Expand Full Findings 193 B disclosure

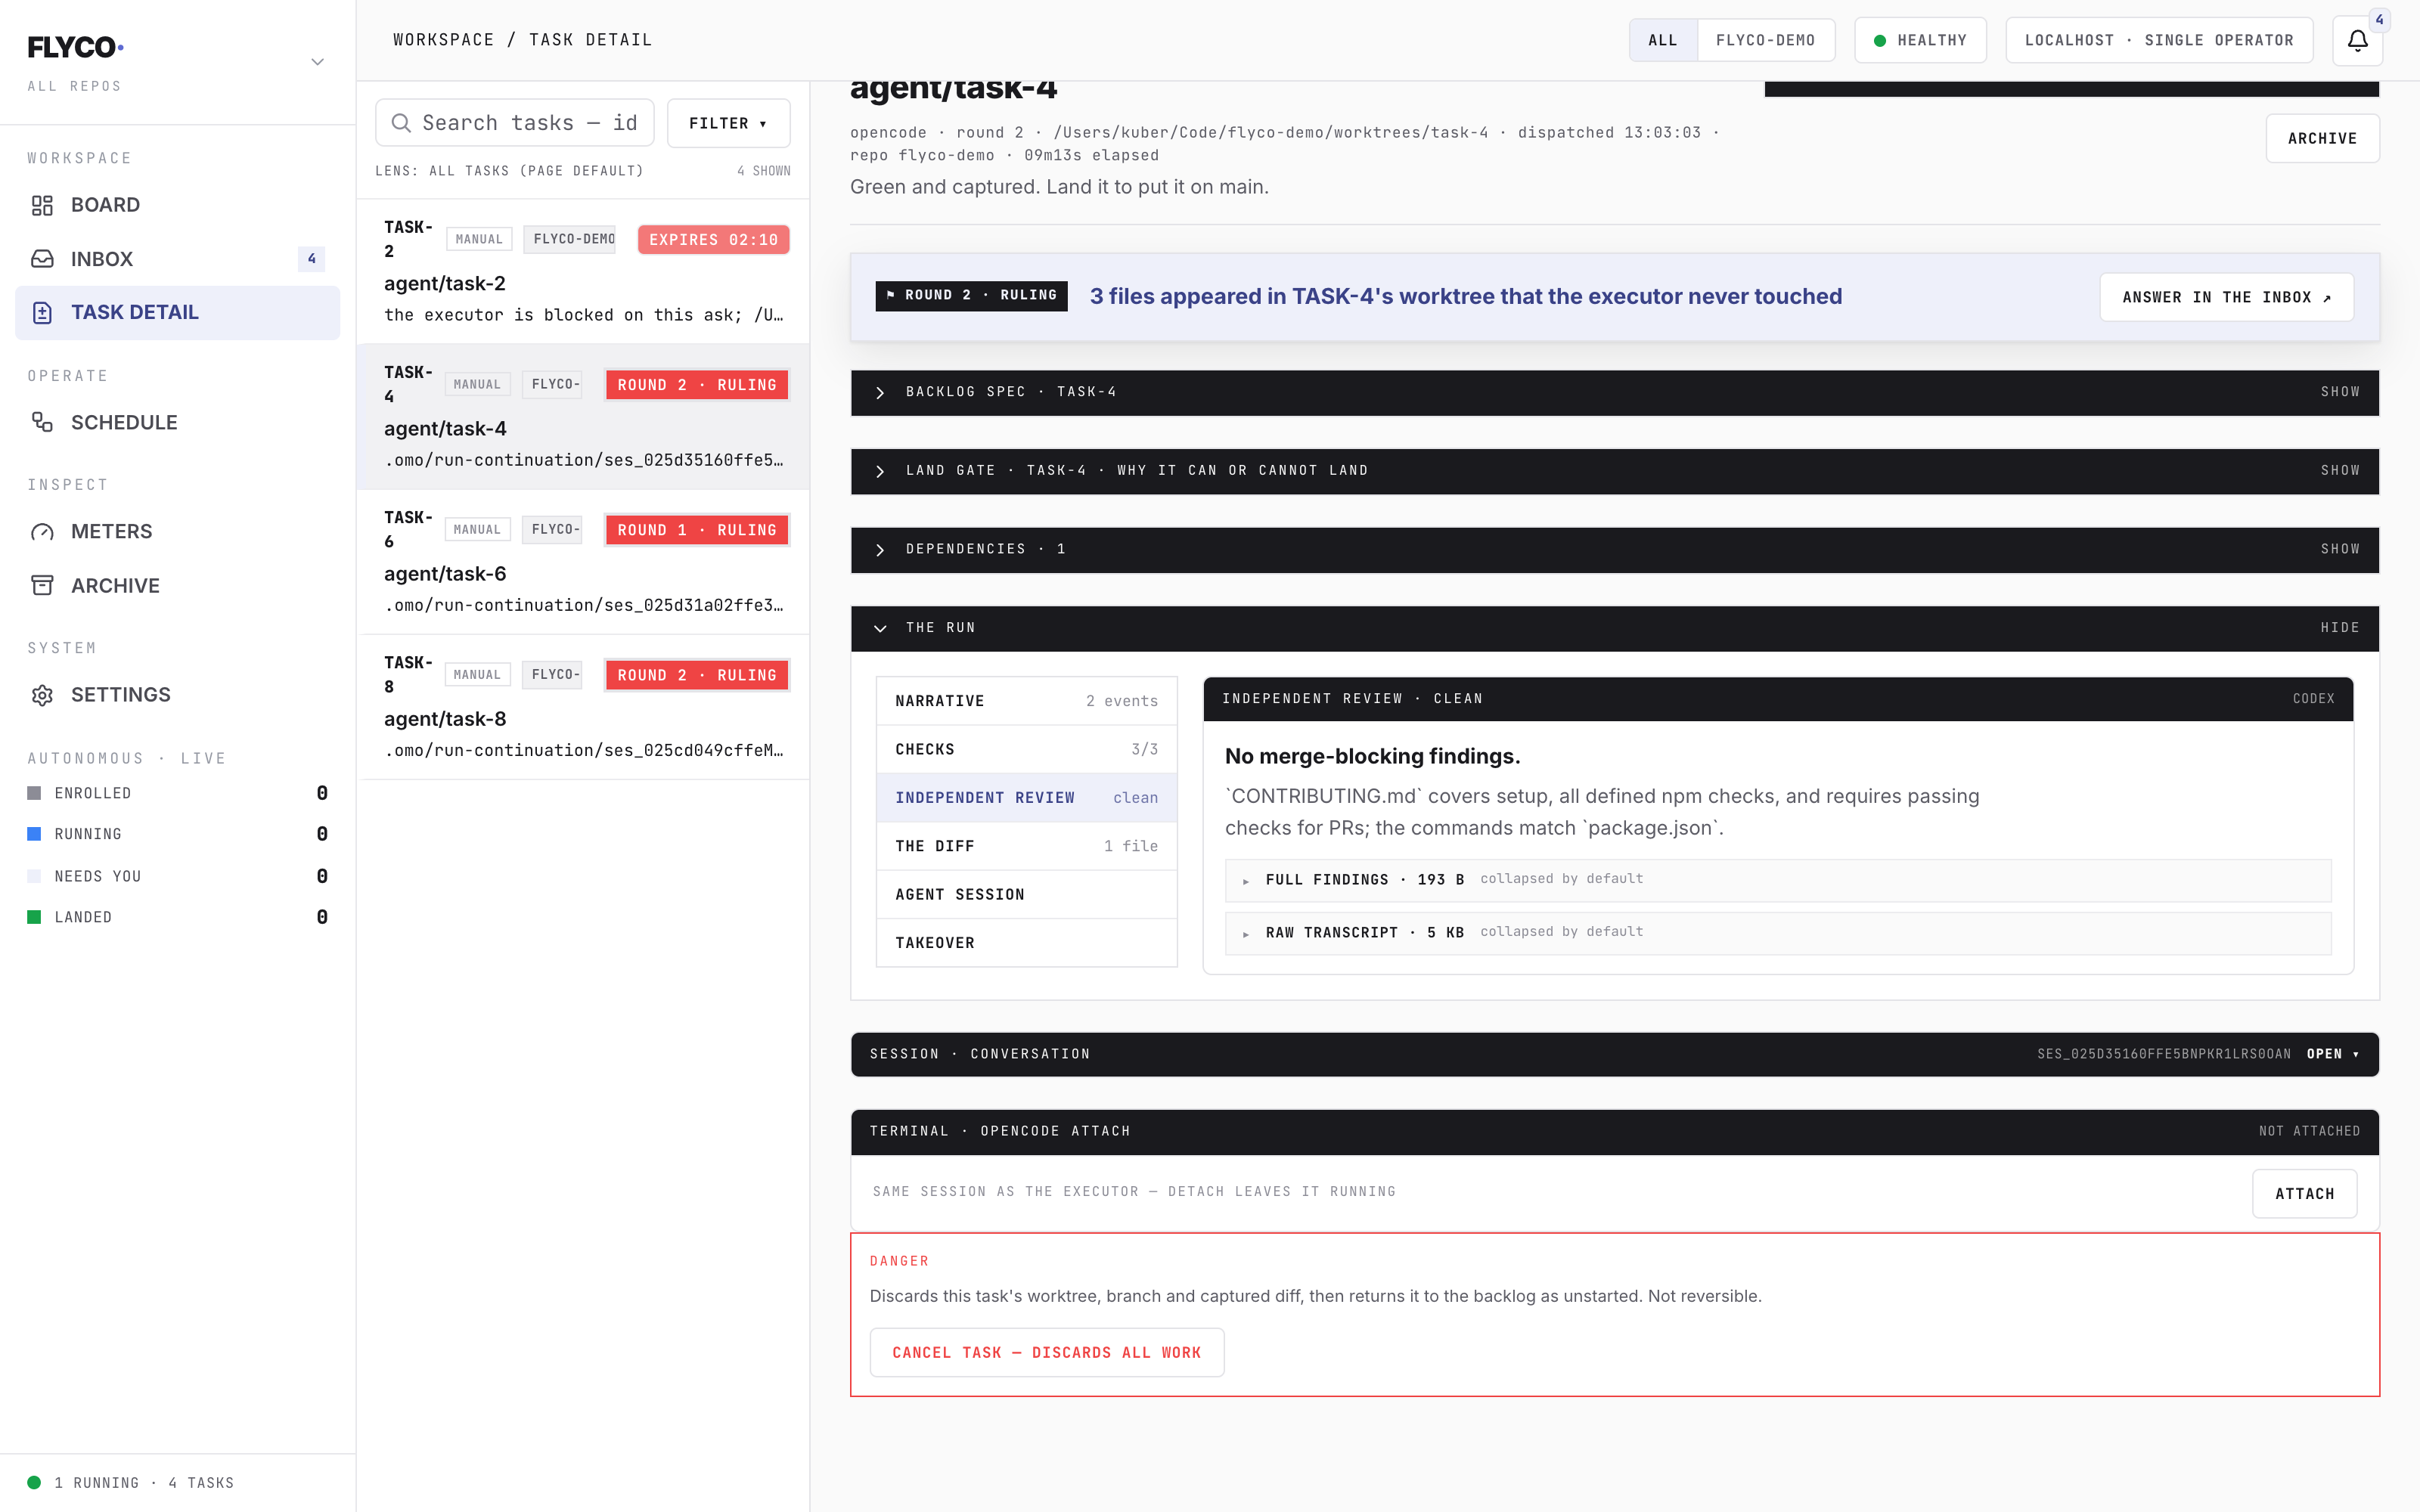tap(1778, 879)
